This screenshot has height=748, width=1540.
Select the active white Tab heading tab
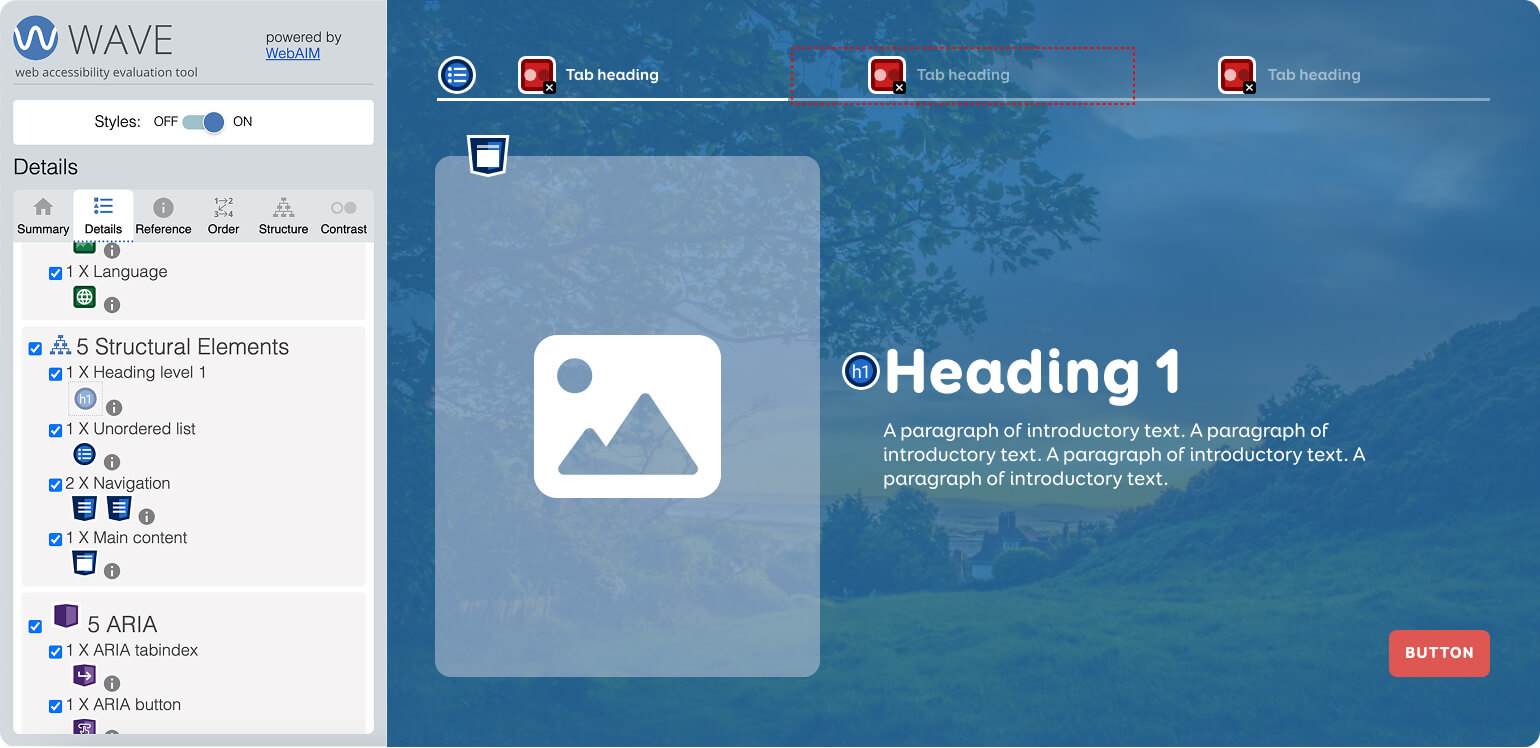[x=612, y=75]
